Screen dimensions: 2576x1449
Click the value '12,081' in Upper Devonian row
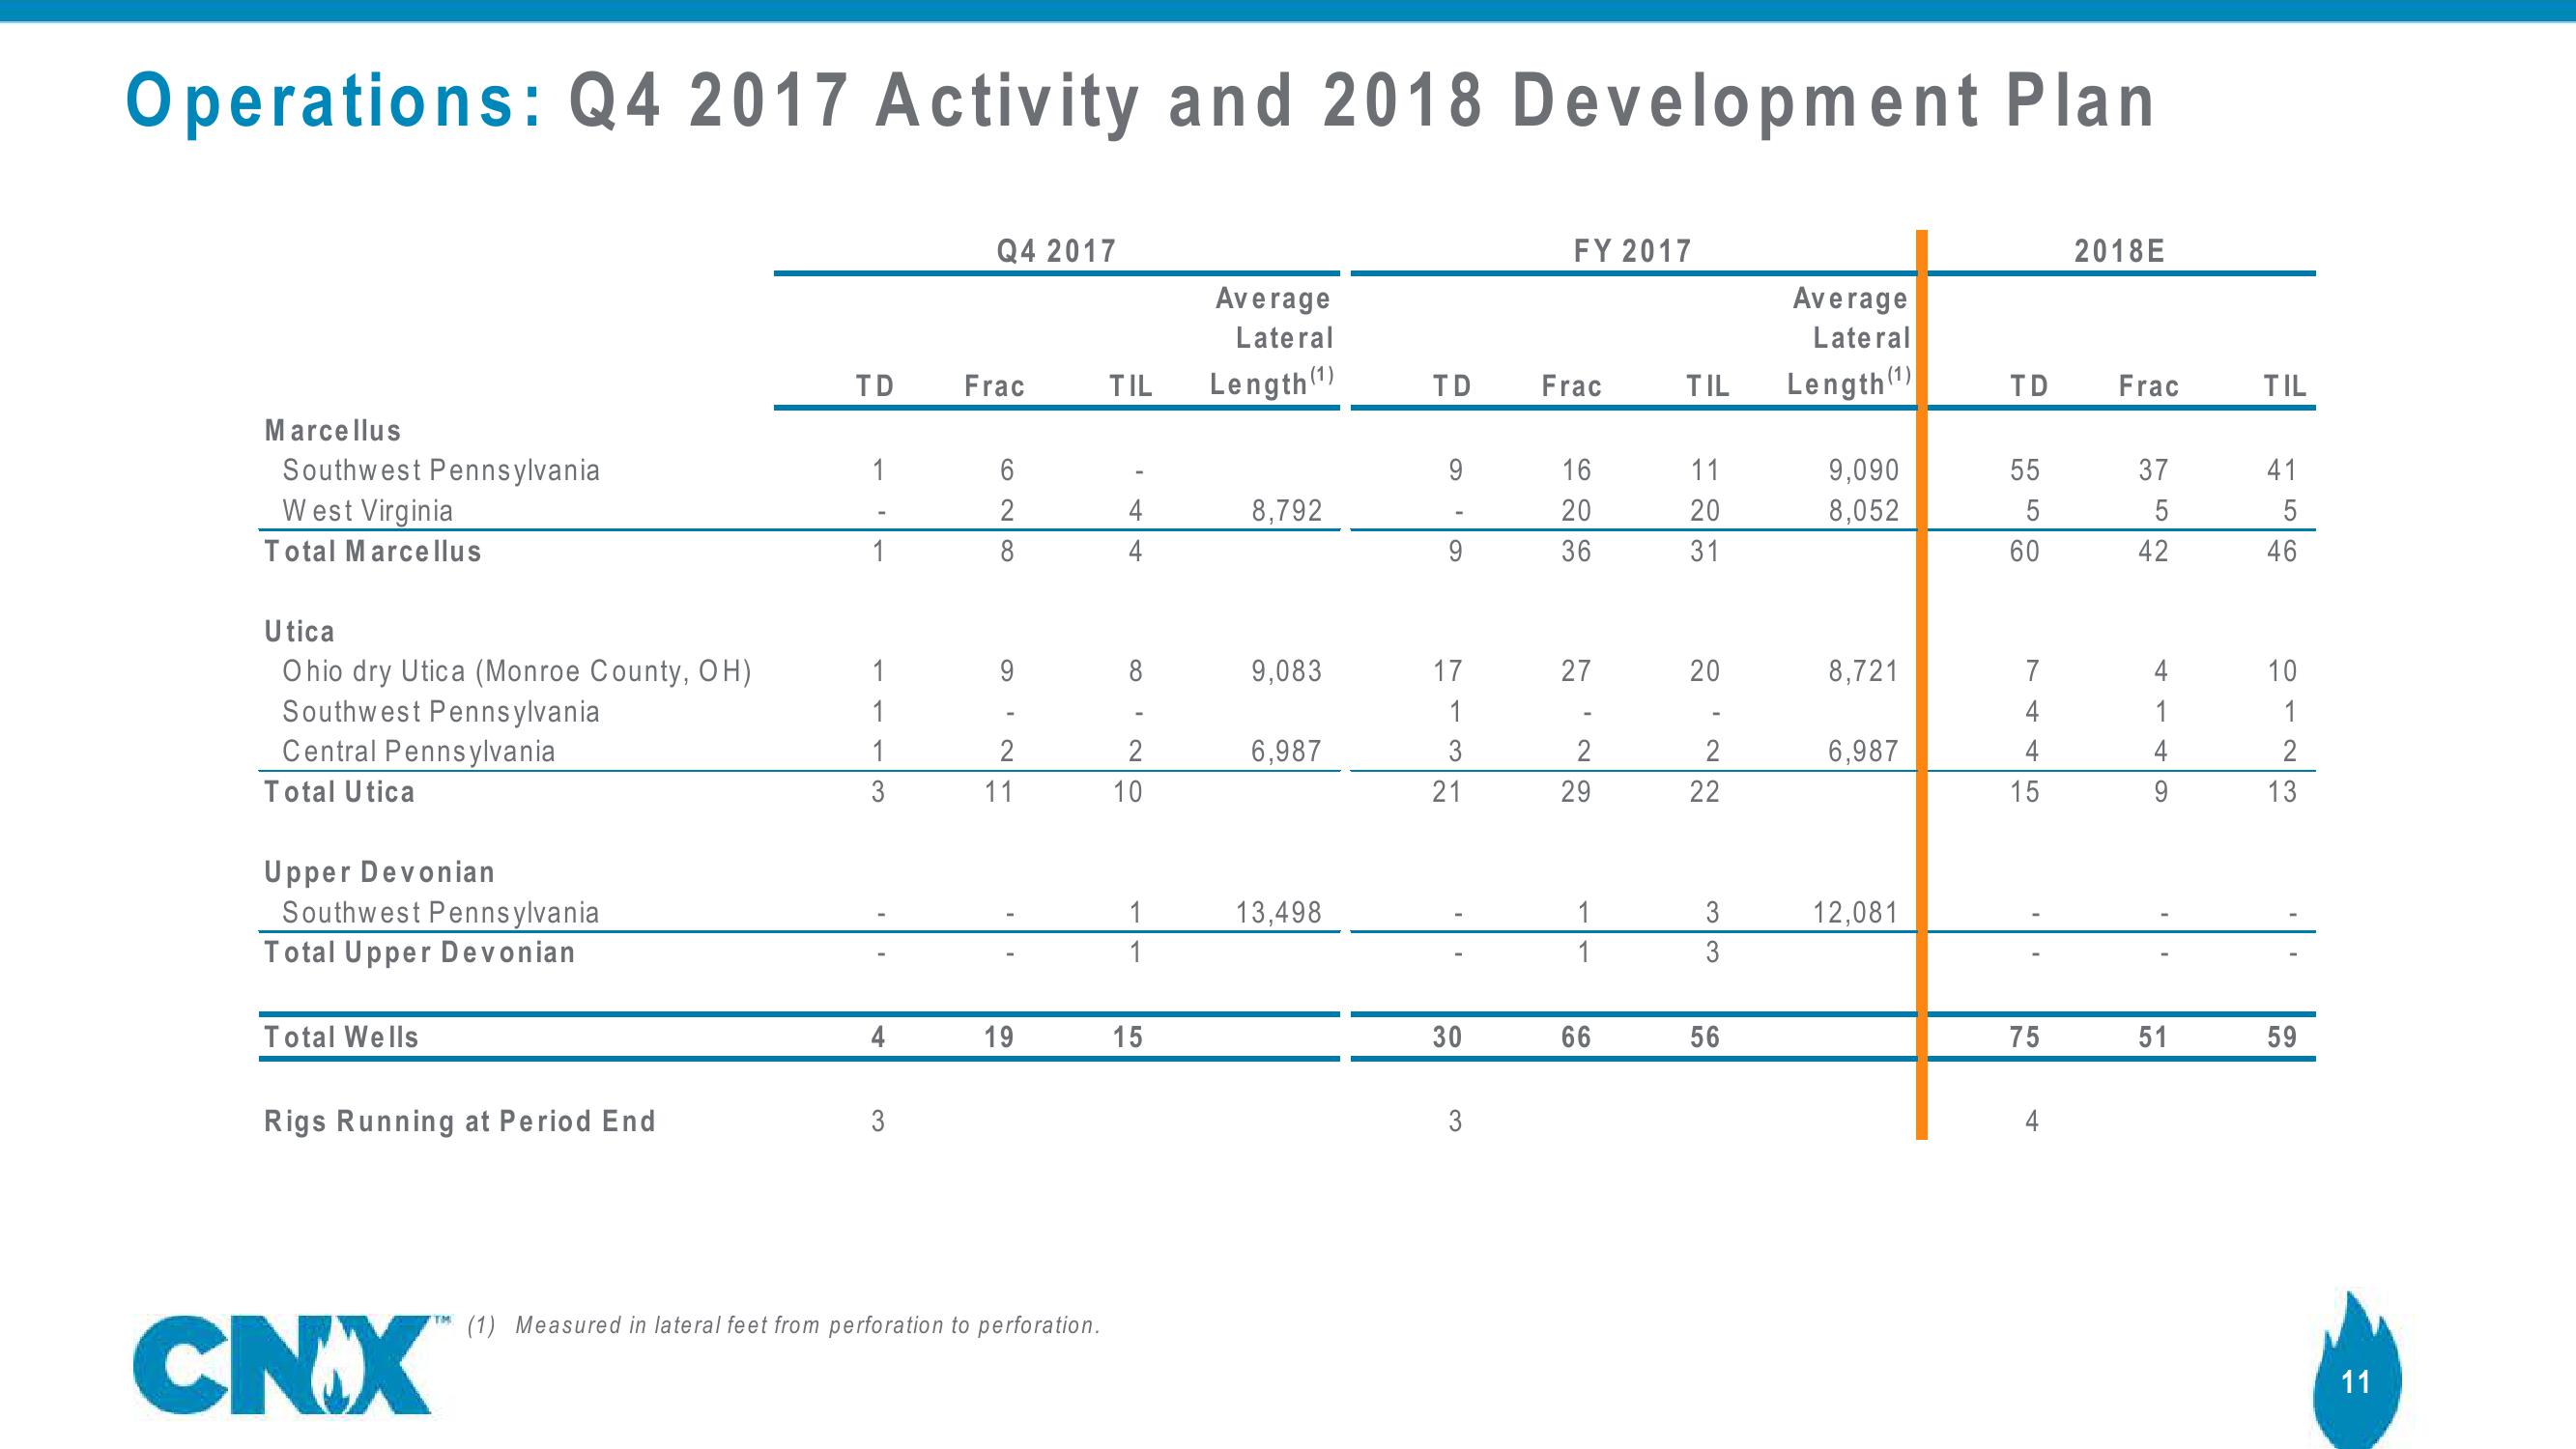(1855, 912)
